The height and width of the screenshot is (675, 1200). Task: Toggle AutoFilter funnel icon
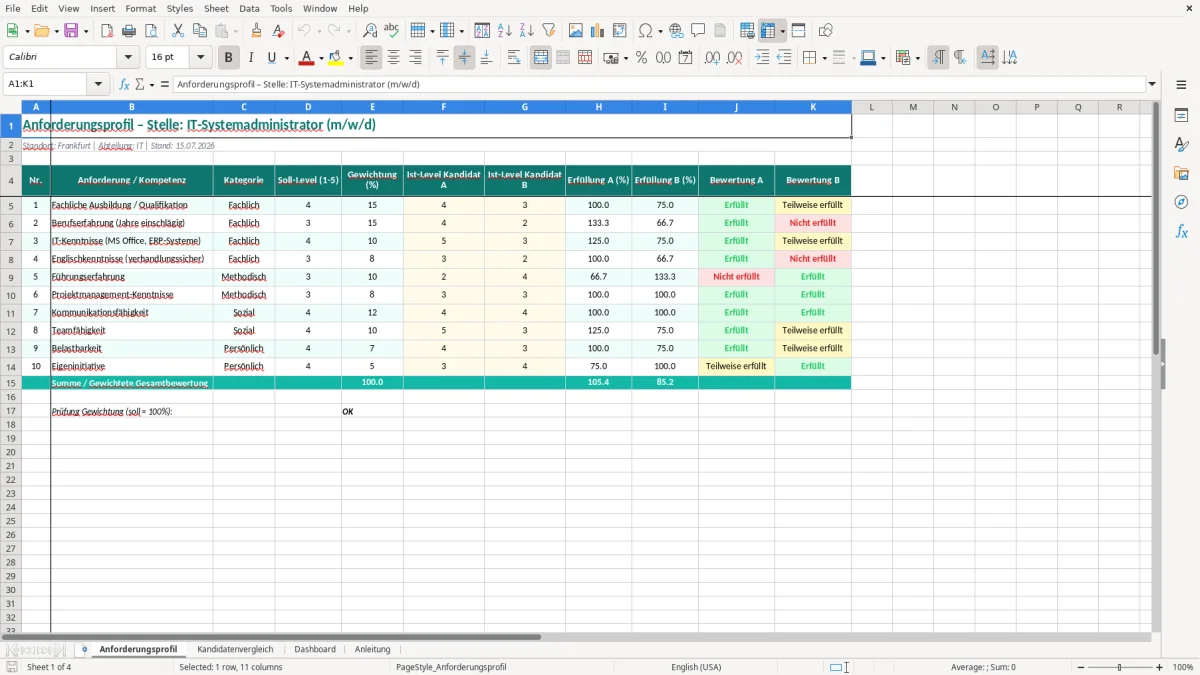548,31
